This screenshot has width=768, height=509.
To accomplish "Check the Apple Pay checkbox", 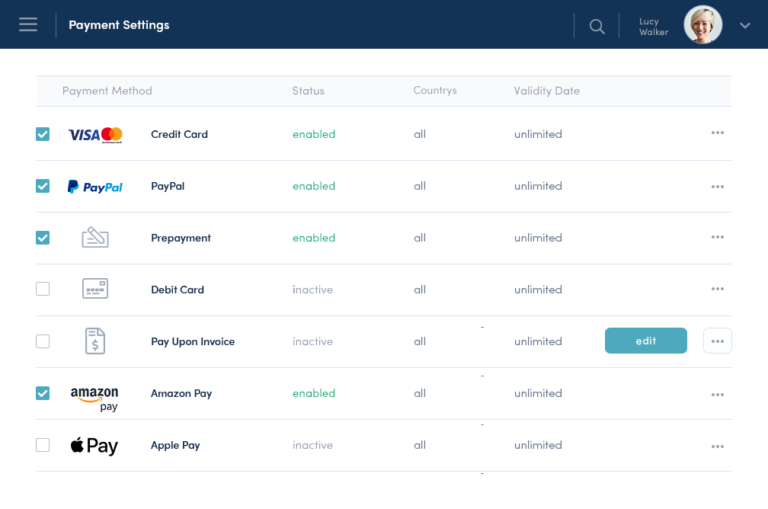I will pyautogui.click(x=43, y=445).
